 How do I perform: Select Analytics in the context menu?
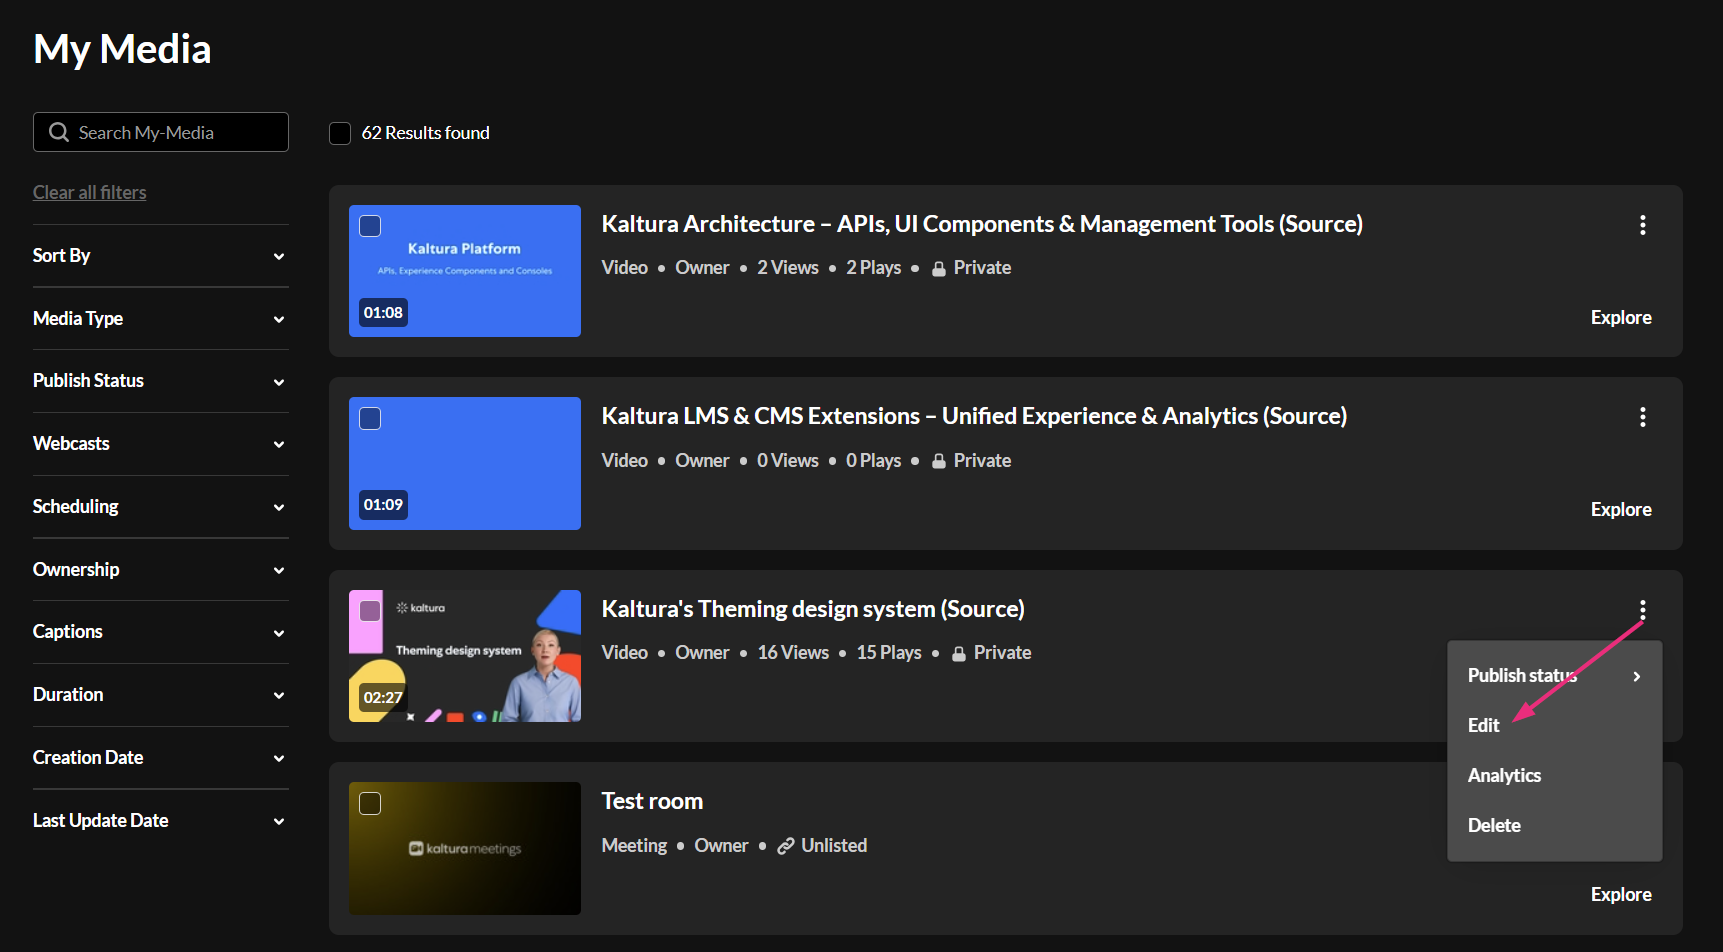[x=1554, y=776]
